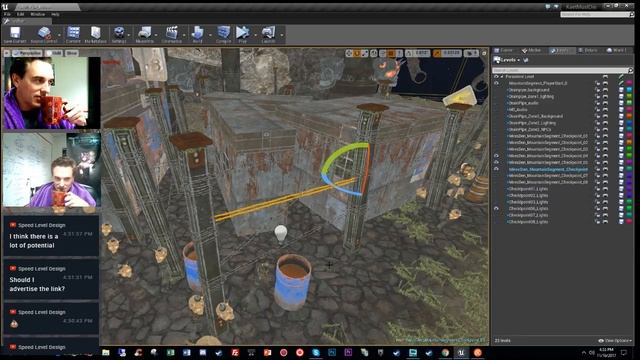Open the Settings toolbar icon

coord(119,33)
